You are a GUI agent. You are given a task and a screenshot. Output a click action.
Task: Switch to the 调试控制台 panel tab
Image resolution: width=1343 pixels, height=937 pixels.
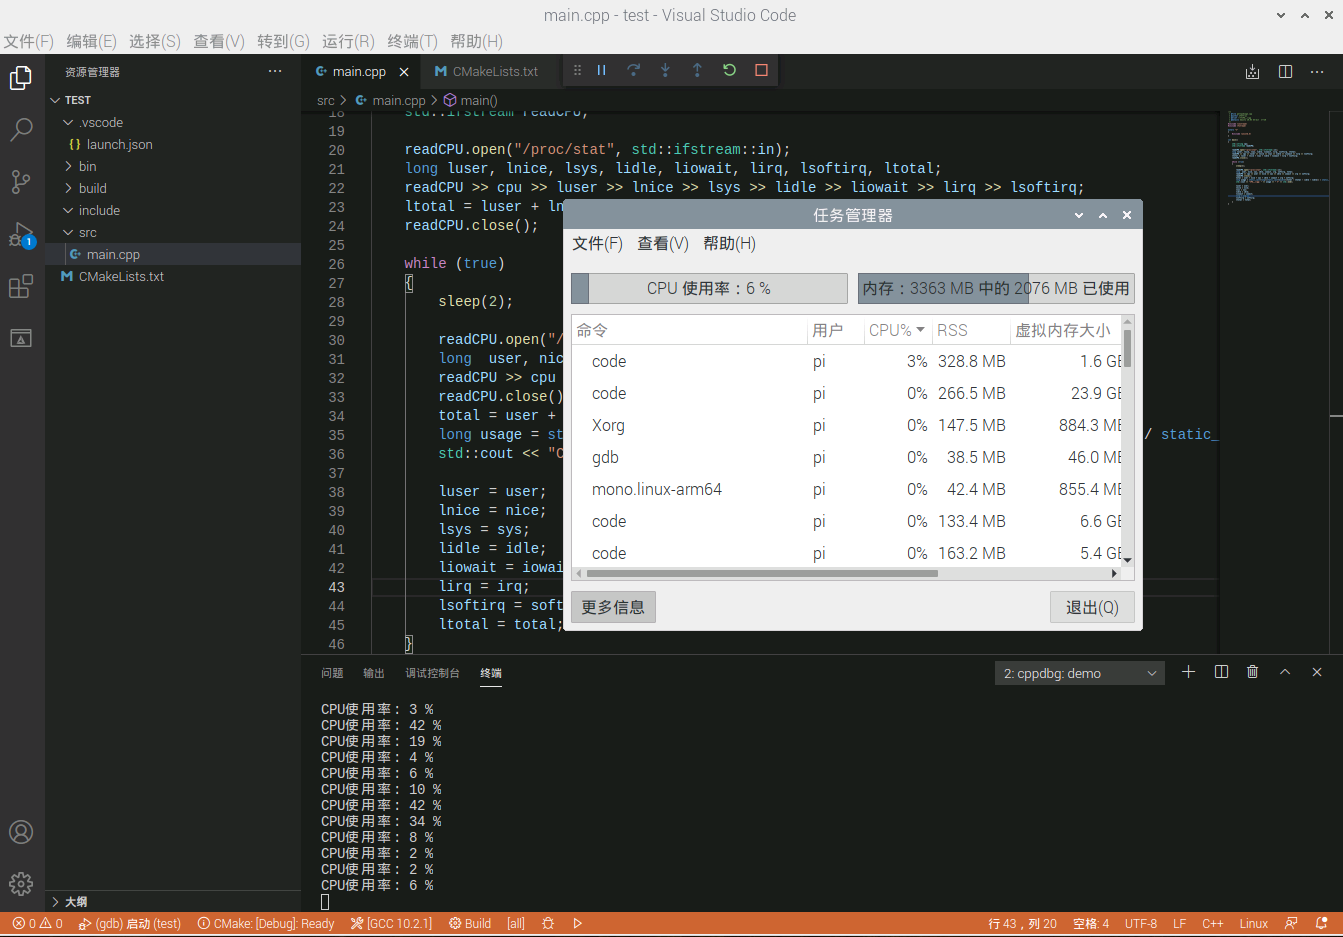[432, 673]
